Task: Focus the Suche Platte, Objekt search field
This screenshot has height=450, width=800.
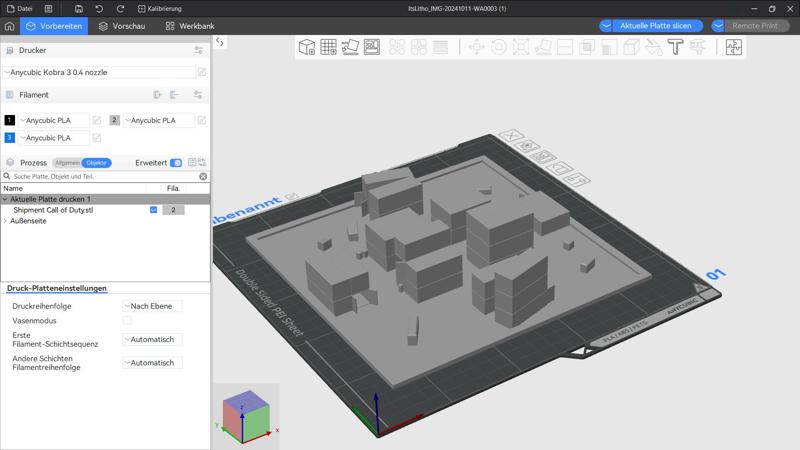Action: (x=105, y=177)
